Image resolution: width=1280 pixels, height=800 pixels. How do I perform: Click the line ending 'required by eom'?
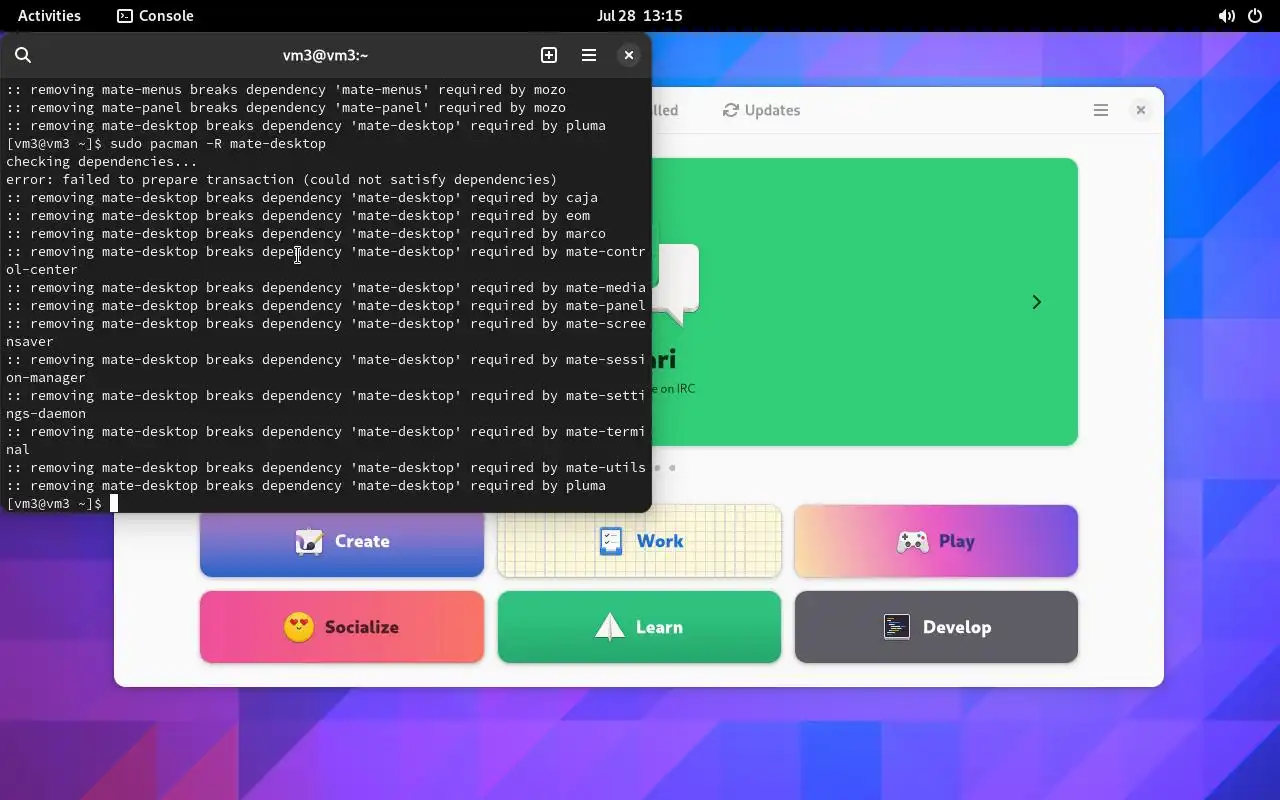click(x=298, y=215)
